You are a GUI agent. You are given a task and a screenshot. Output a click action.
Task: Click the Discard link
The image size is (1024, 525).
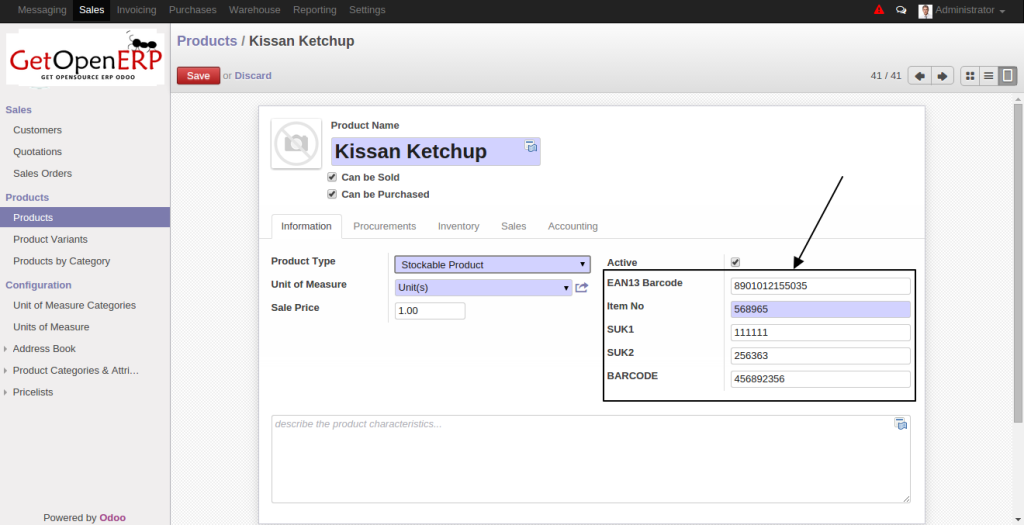(x=253, y=76)
